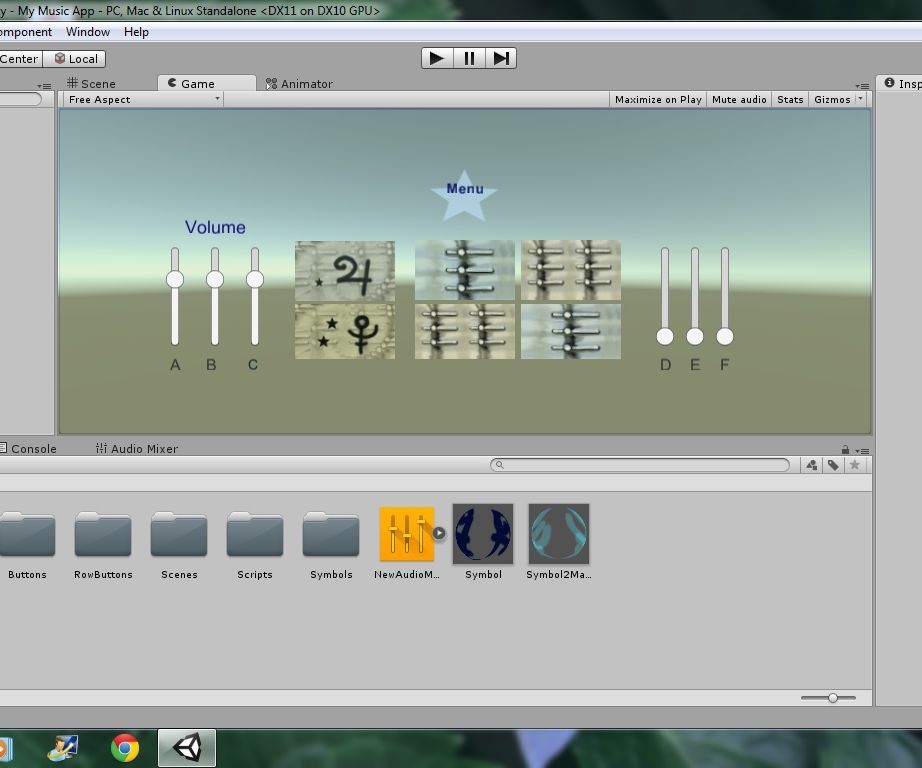The height and width of the screenshot is (768, 922).
Task: Expand the NewAudioMixer asset sub-items arrow
Action: point(439,533)
